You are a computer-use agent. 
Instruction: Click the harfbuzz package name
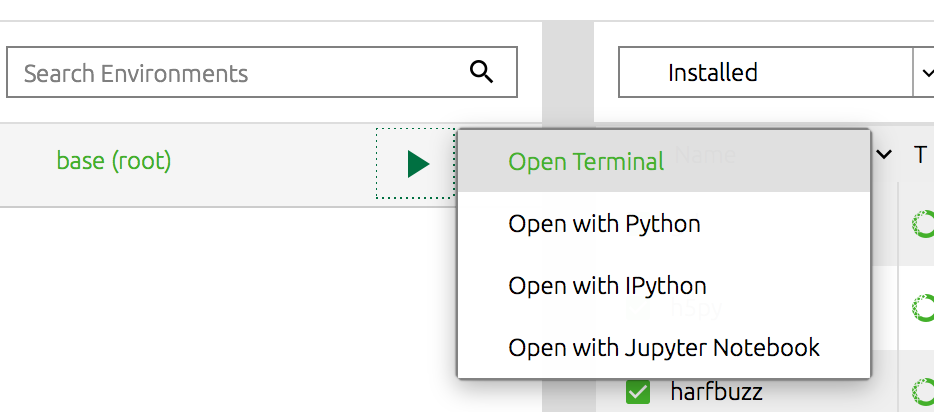click(x=716, y=391)
